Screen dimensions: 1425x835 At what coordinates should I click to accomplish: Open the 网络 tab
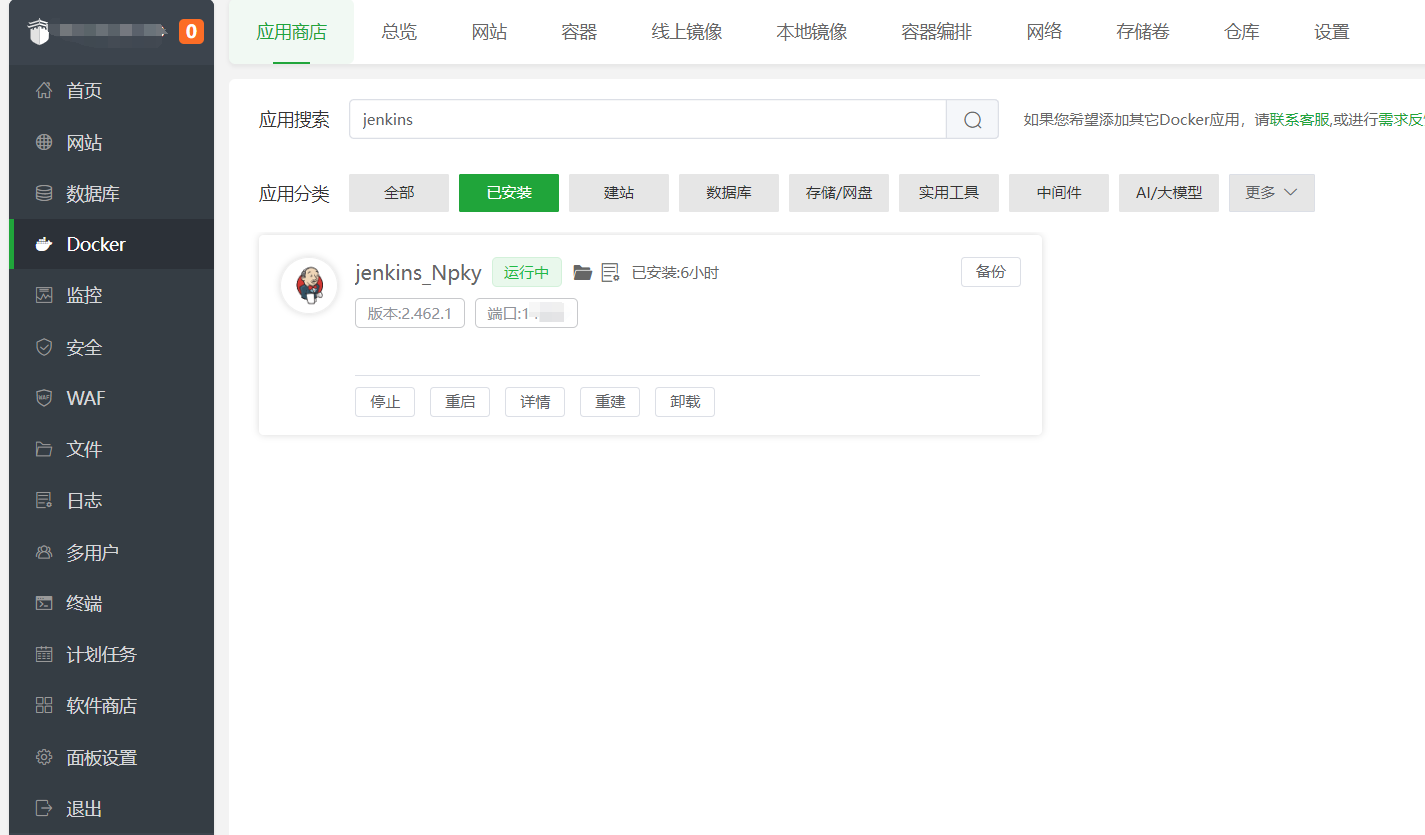click(x=1044, y=32)
